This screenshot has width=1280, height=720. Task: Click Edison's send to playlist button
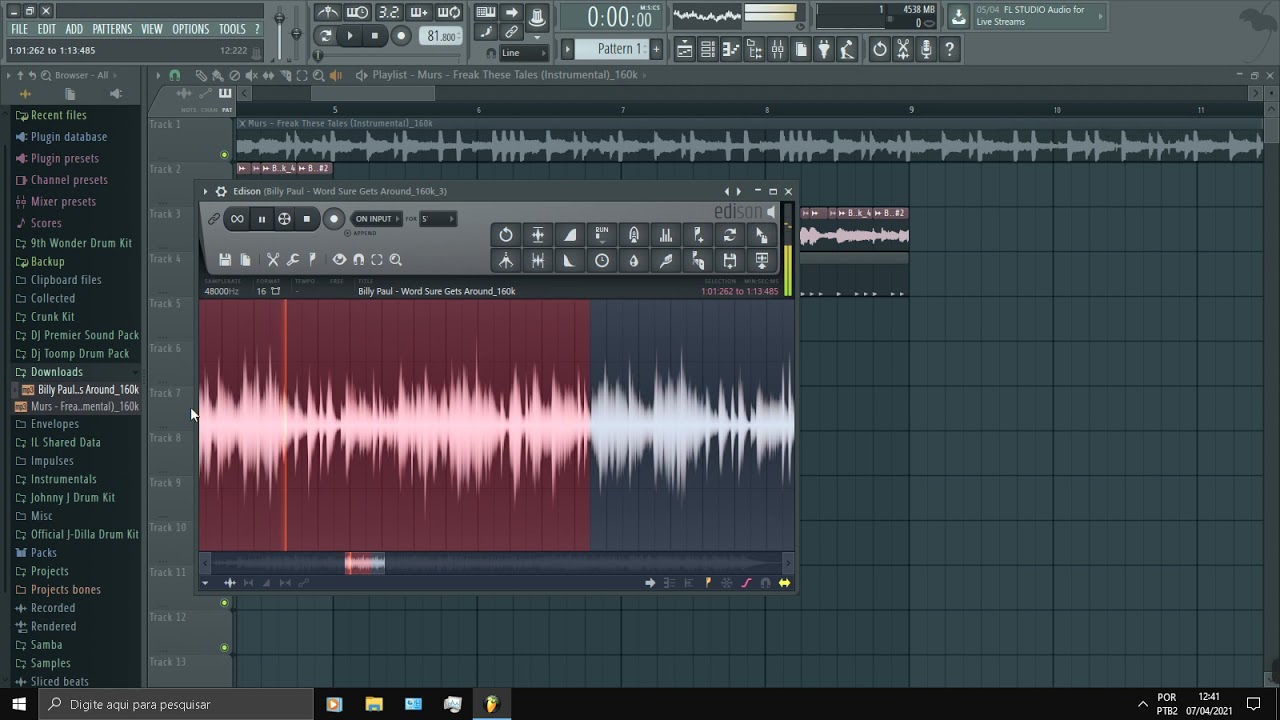762,261
